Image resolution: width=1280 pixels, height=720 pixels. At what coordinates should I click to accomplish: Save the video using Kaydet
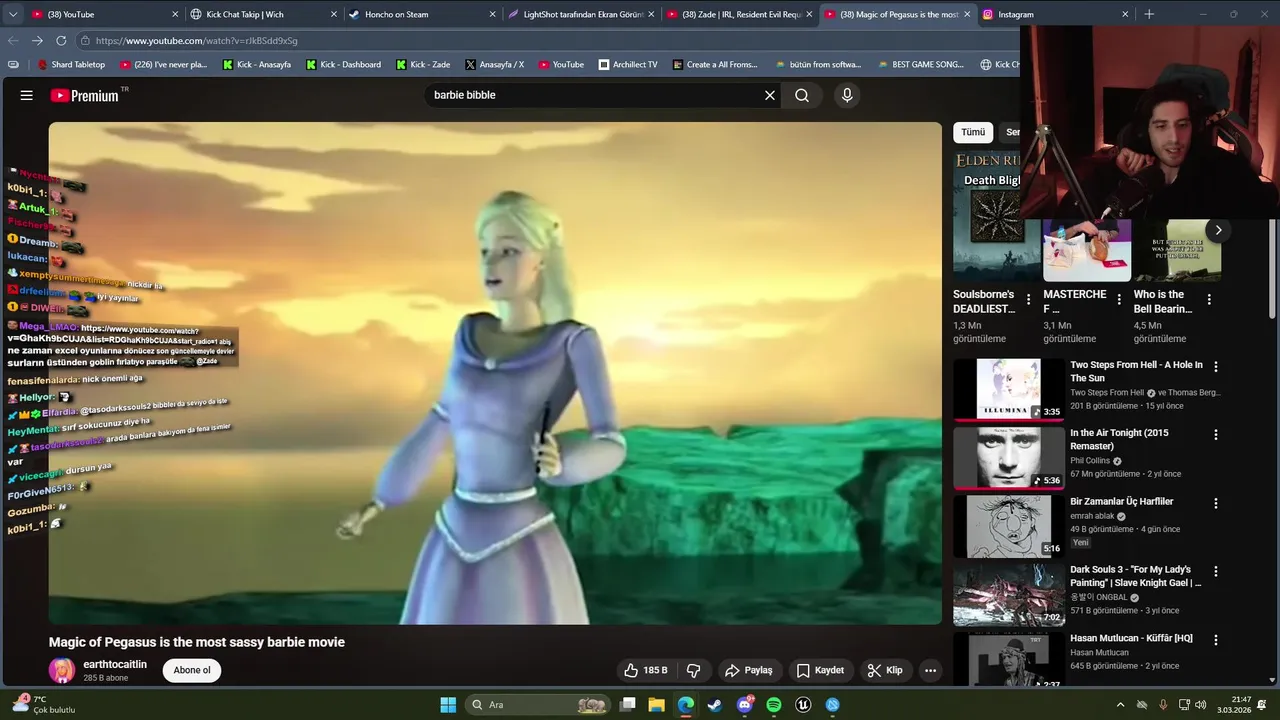[820, 670]
